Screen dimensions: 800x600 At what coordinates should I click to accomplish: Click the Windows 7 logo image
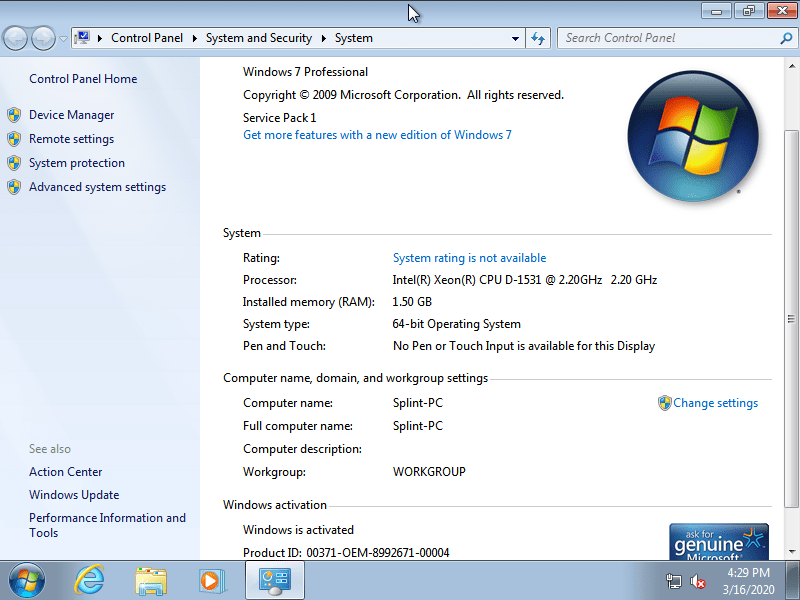[x=693, y=136]
